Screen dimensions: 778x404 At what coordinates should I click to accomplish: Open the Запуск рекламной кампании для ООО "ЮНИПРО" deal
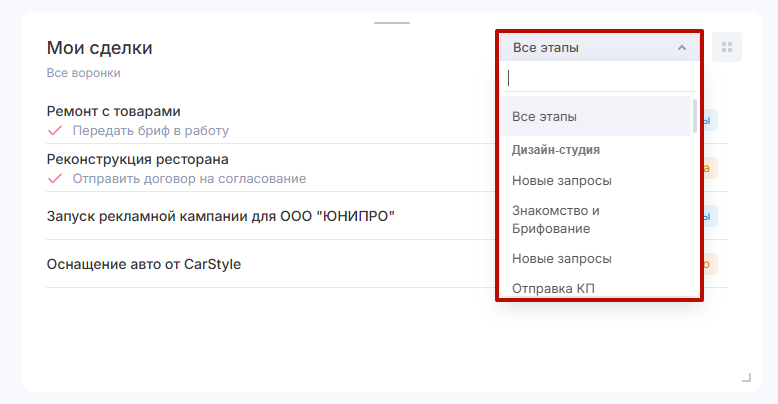coord(221,216)
